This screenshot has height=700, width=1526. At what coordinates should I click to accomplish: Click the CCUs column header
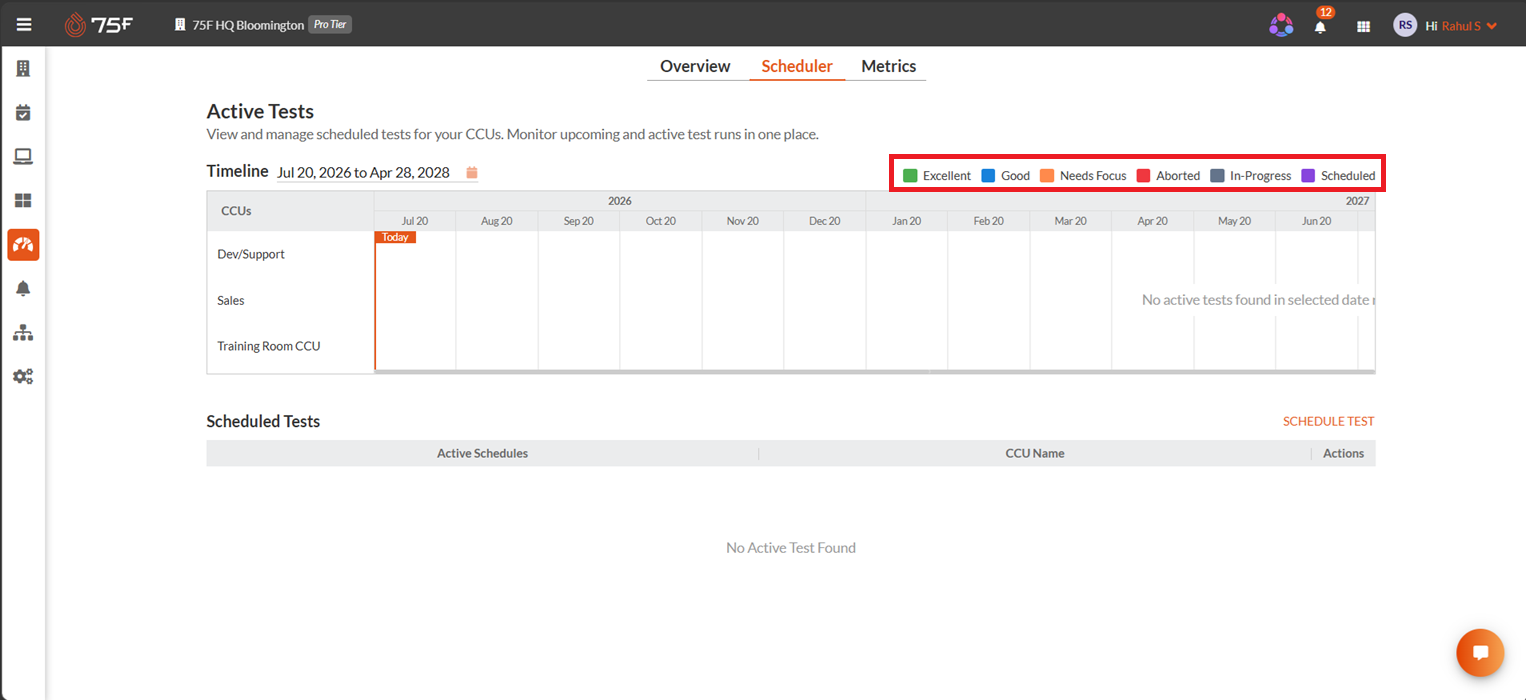coord(290,211)
